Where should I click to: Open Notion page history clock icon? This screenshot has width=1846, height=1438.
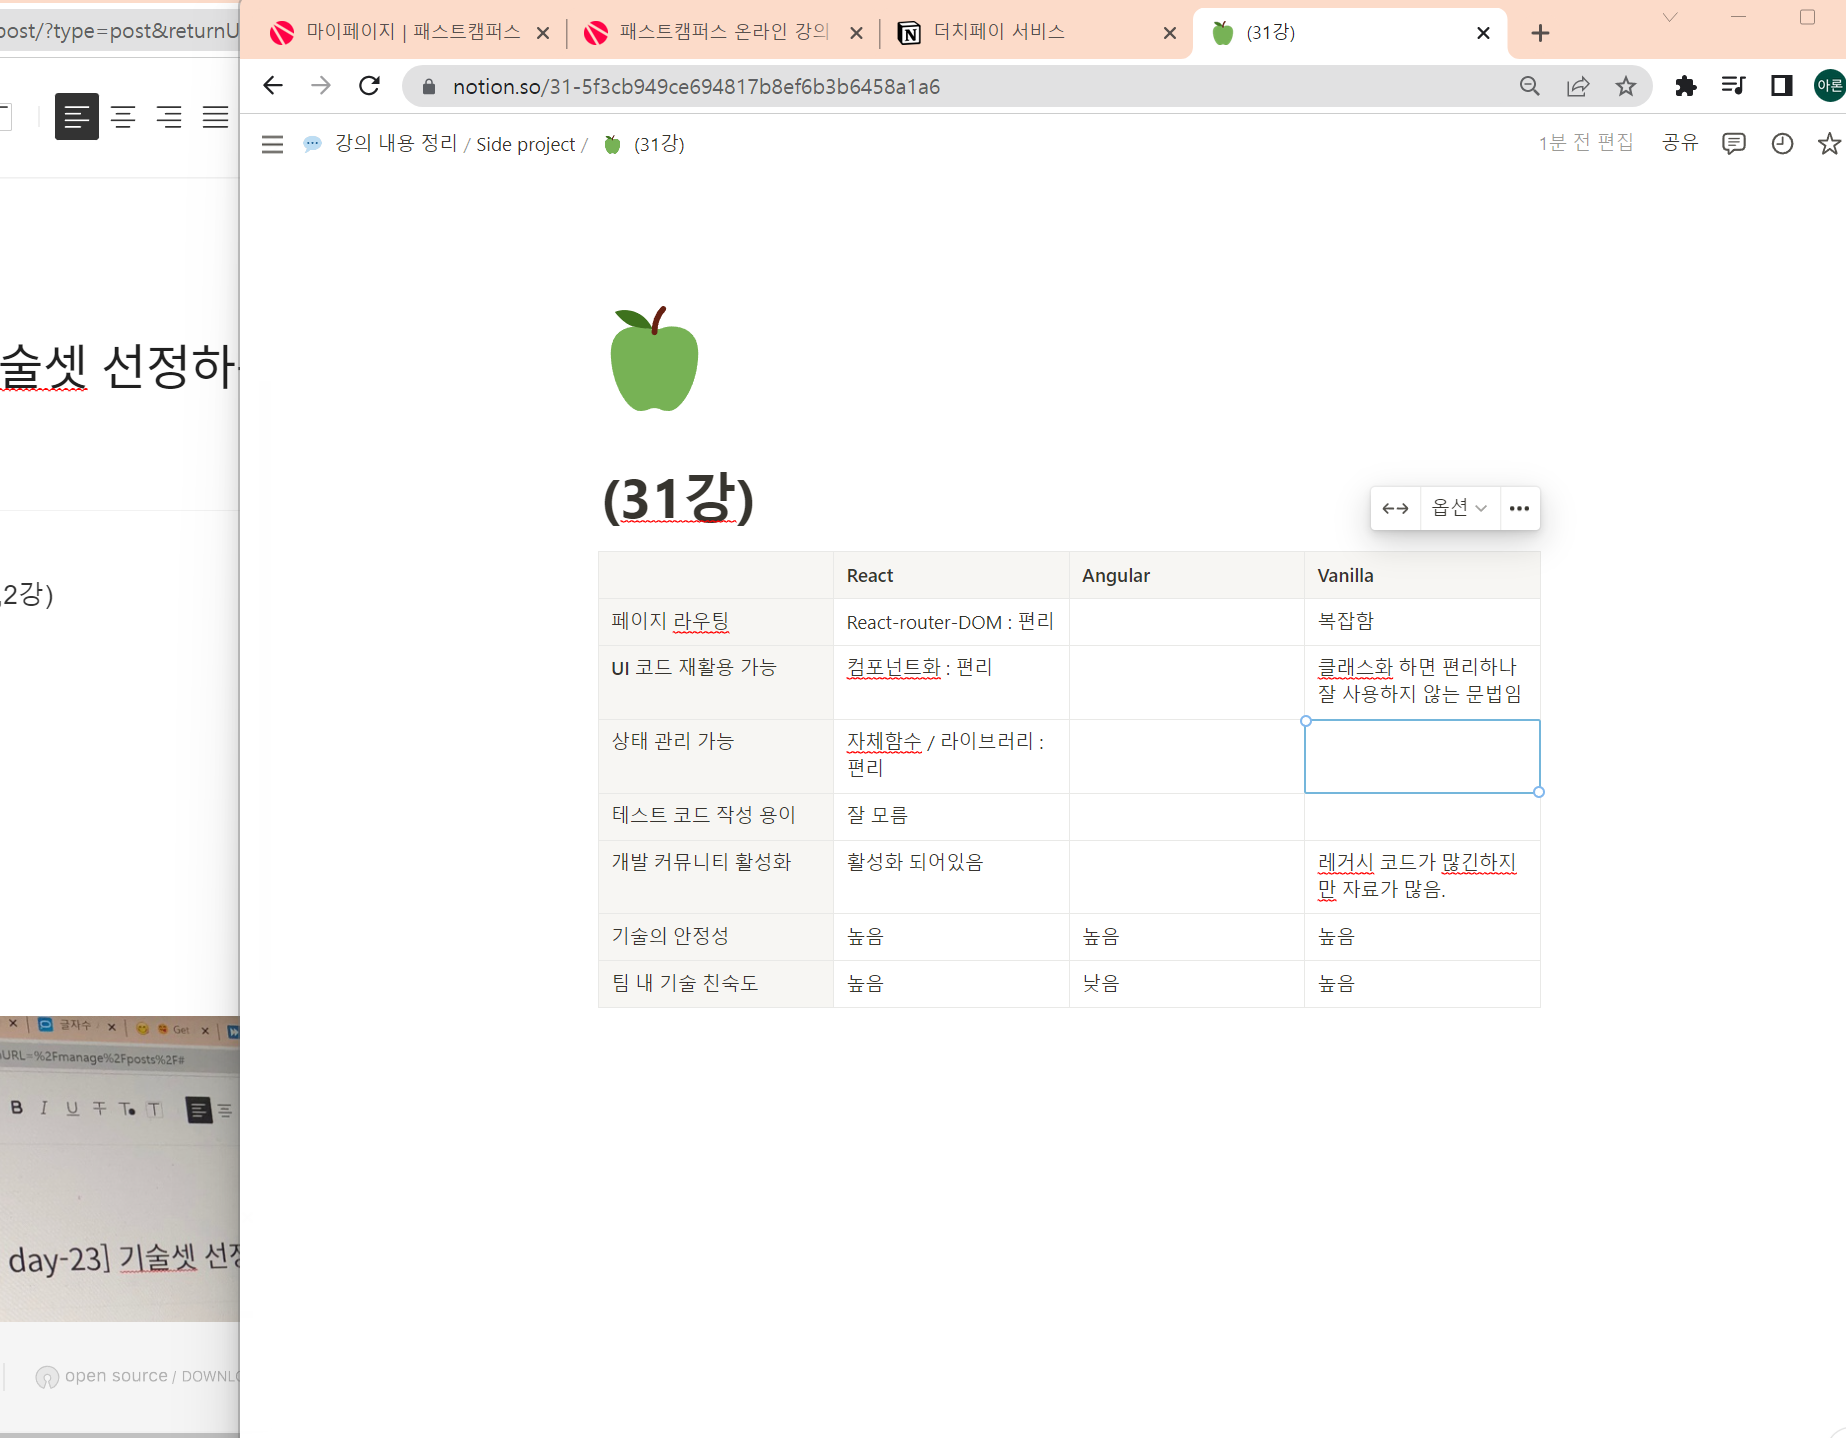[1782, 143]
